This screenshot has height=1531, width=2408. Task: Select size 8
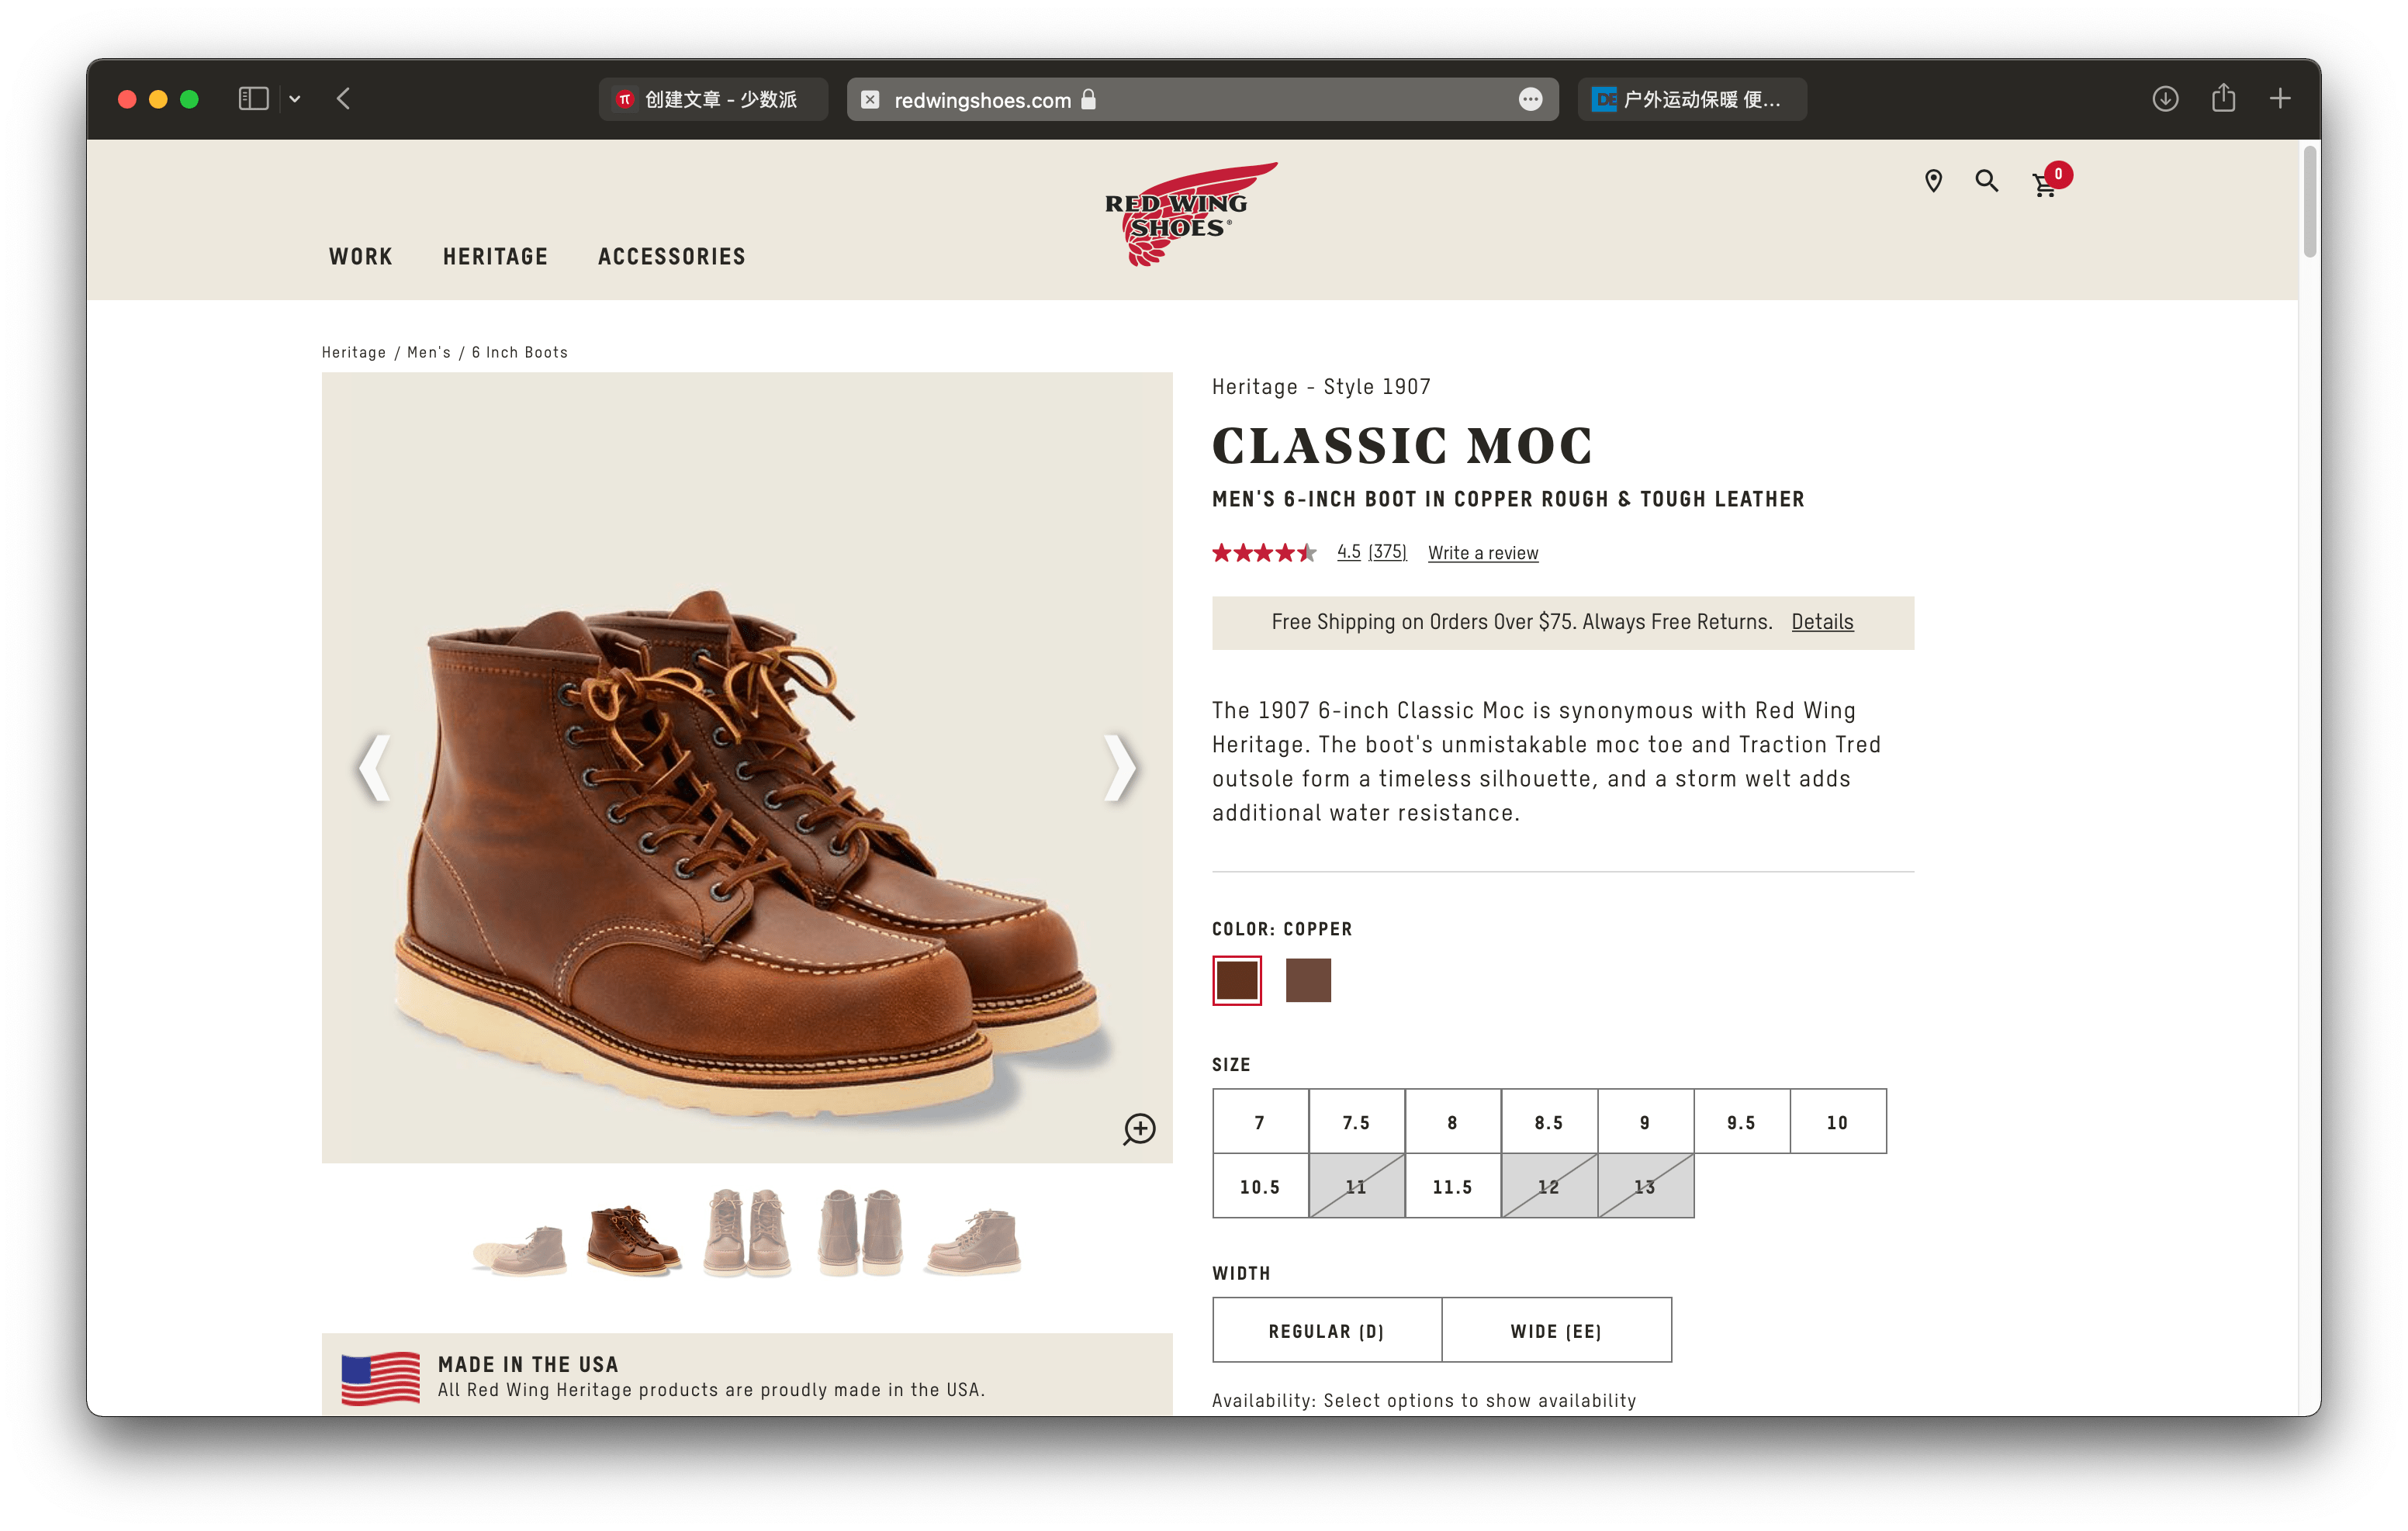click(x=1452, y=1122)
